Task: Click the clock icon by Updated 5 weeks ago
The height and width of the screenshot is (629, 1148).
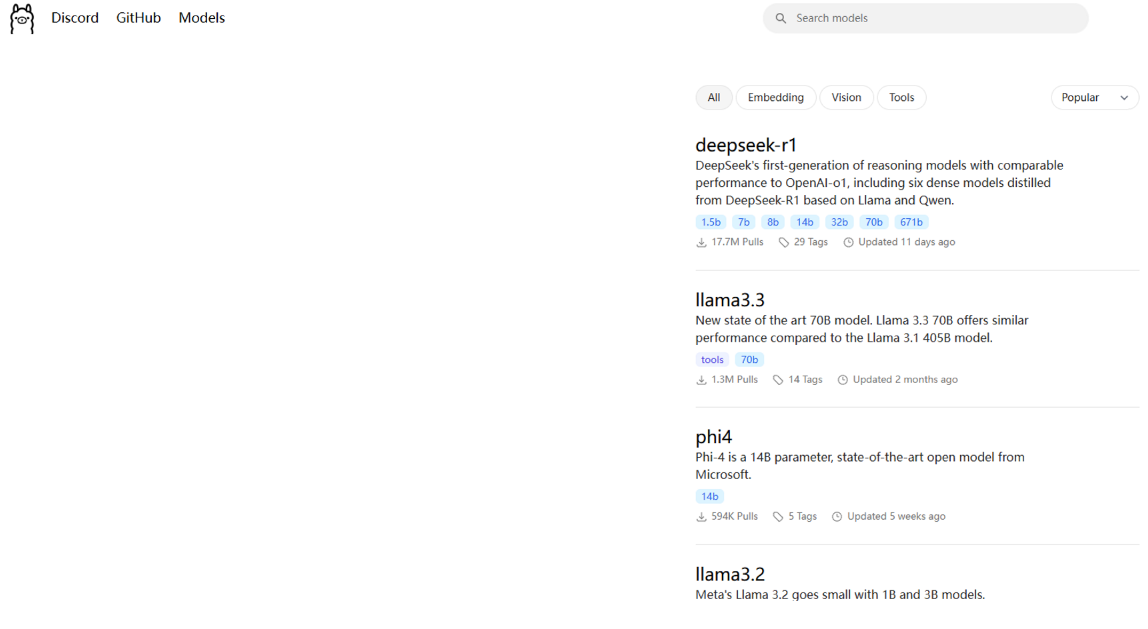Action: point(837,517)
